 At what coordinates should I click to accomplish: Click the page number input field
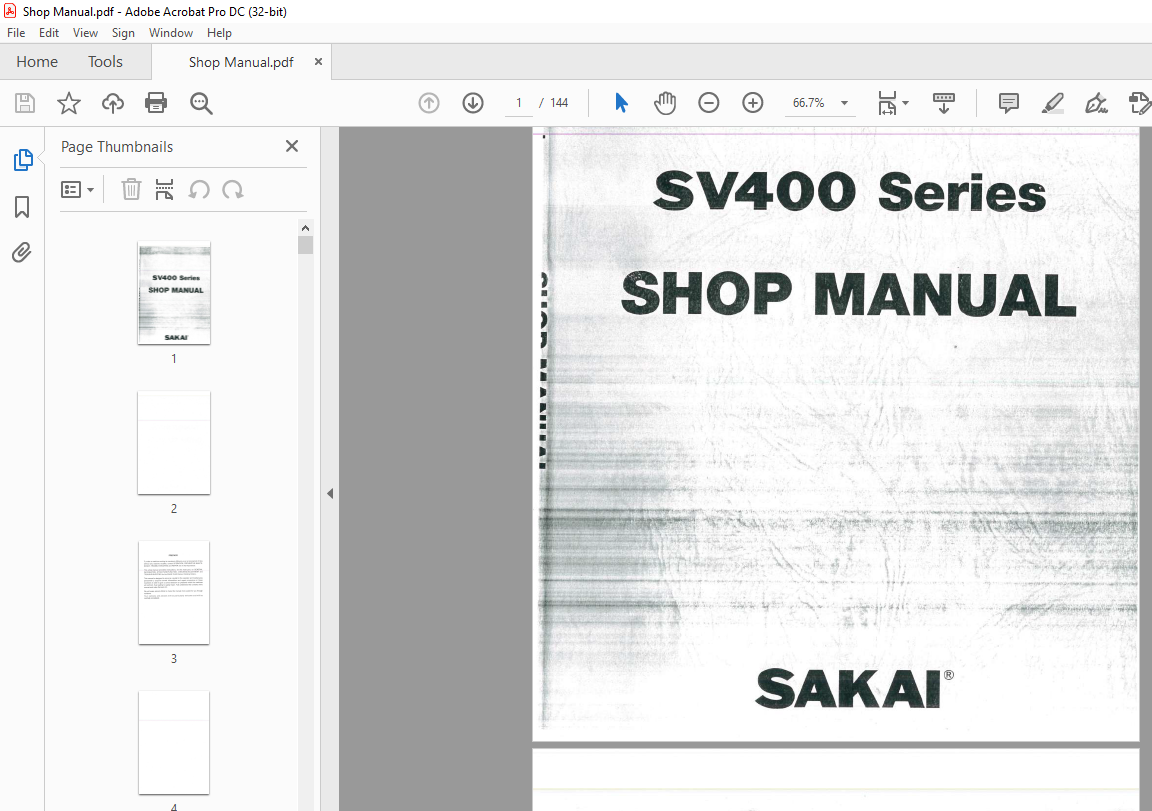519,103
